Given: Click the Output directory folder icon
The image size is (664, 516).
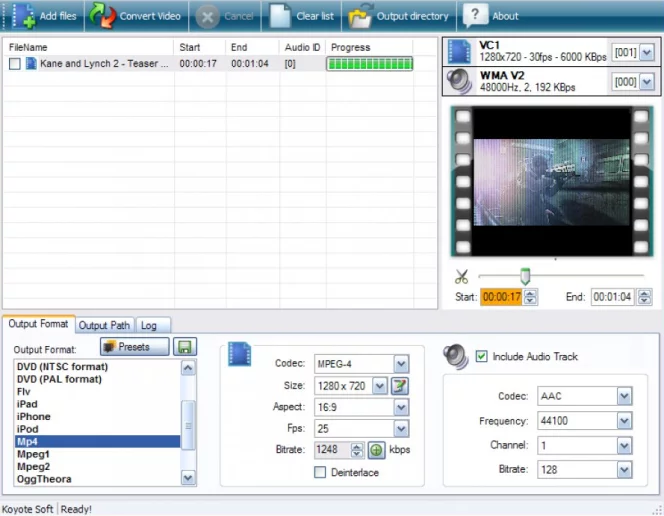Looking at the screenshot, I should coord(360,17).
